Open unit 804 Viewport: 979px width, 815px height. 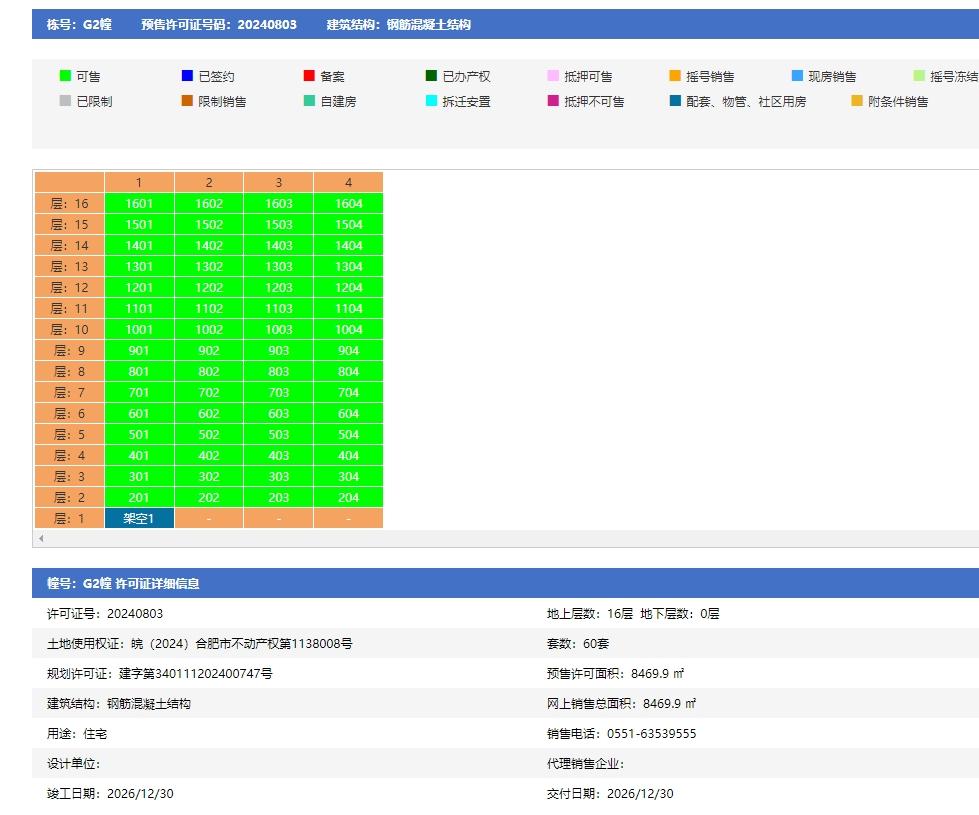(x=348, y=372)
